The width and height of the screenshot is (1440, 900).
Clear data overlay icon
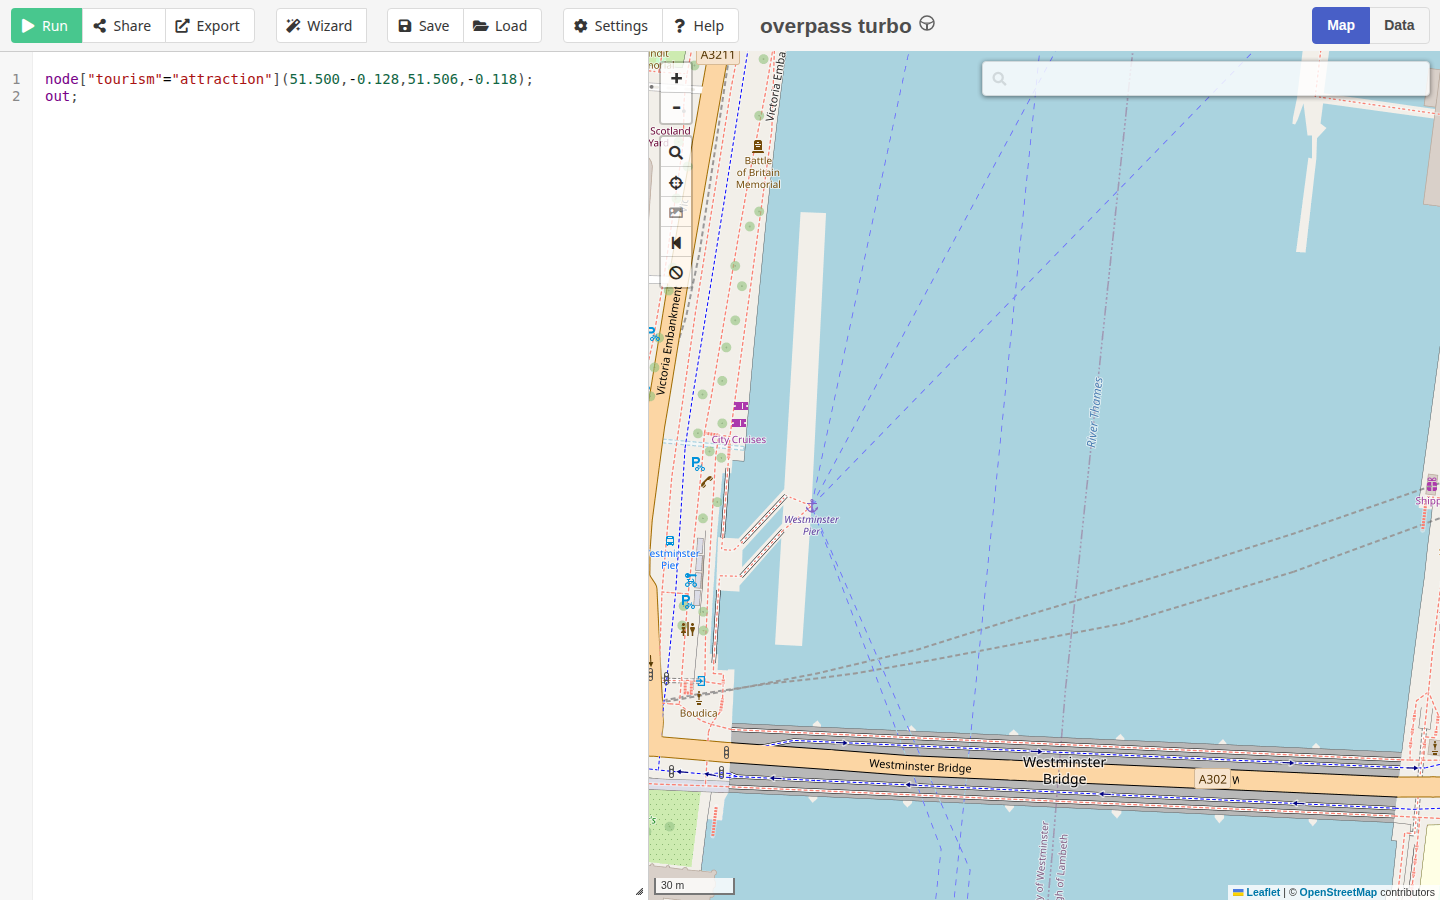pyautogui.click(x=676, y=273)
